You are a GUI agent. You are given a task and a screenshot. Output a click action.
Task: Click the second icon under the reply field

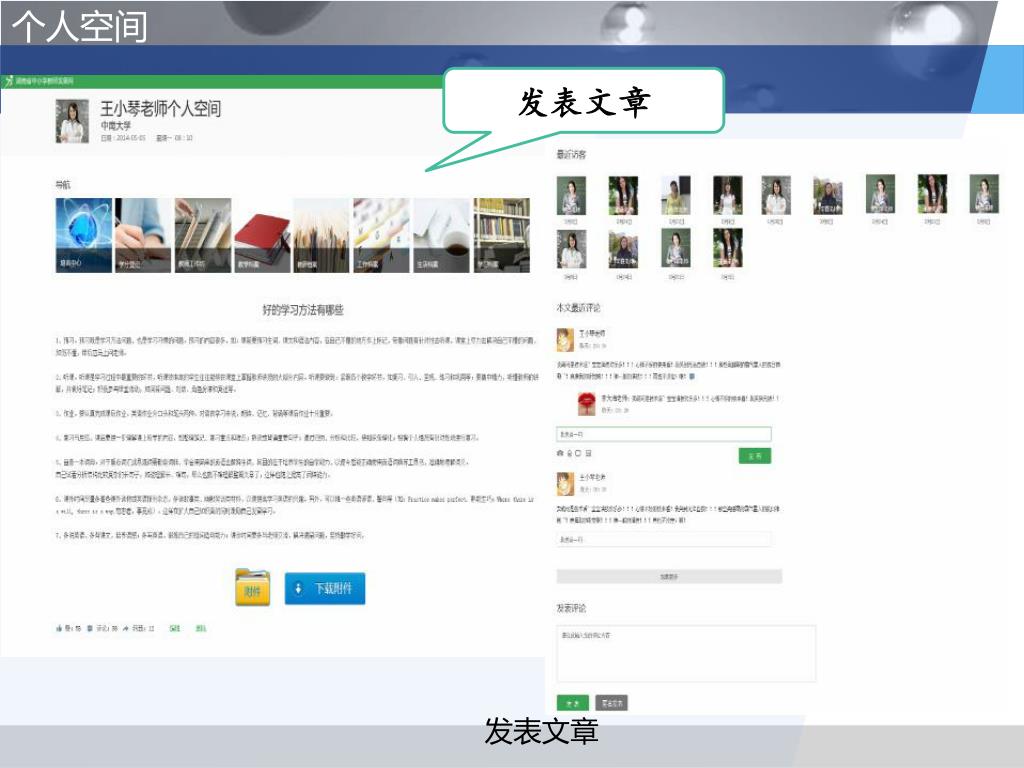[569, 453]
